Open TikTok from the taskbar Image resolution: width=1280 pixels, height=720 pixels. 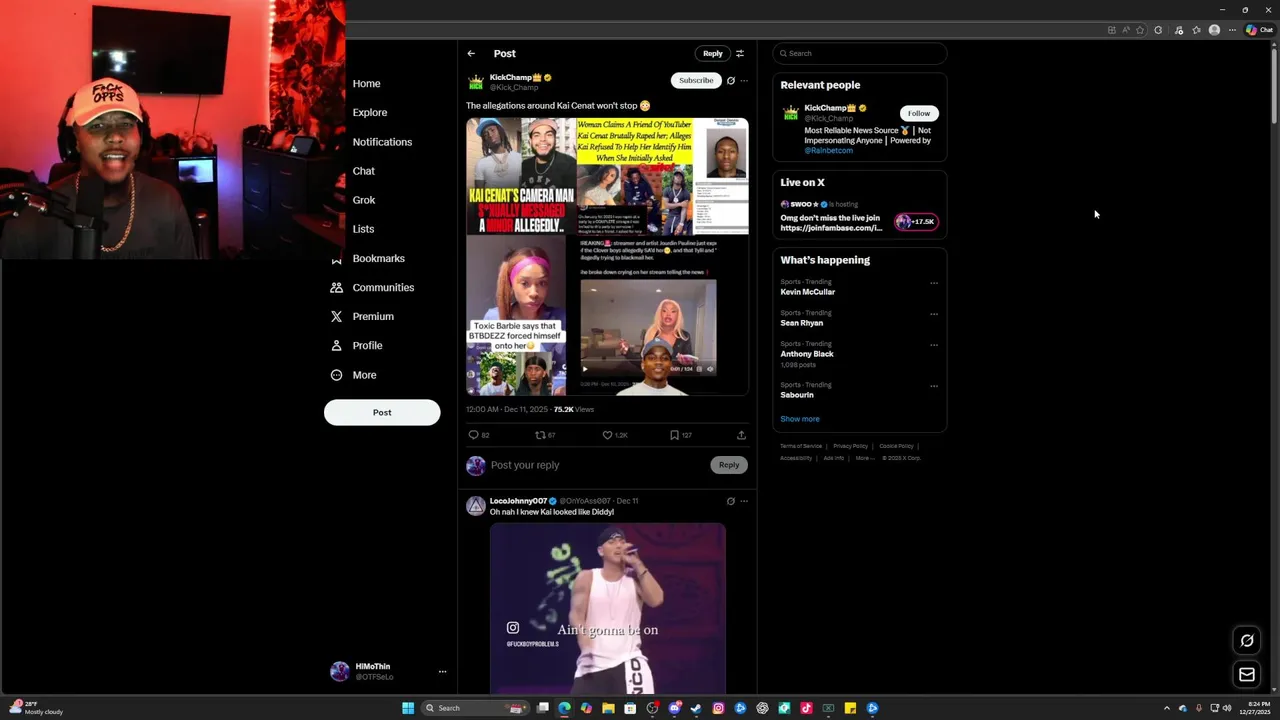click(x=806, y=708)
